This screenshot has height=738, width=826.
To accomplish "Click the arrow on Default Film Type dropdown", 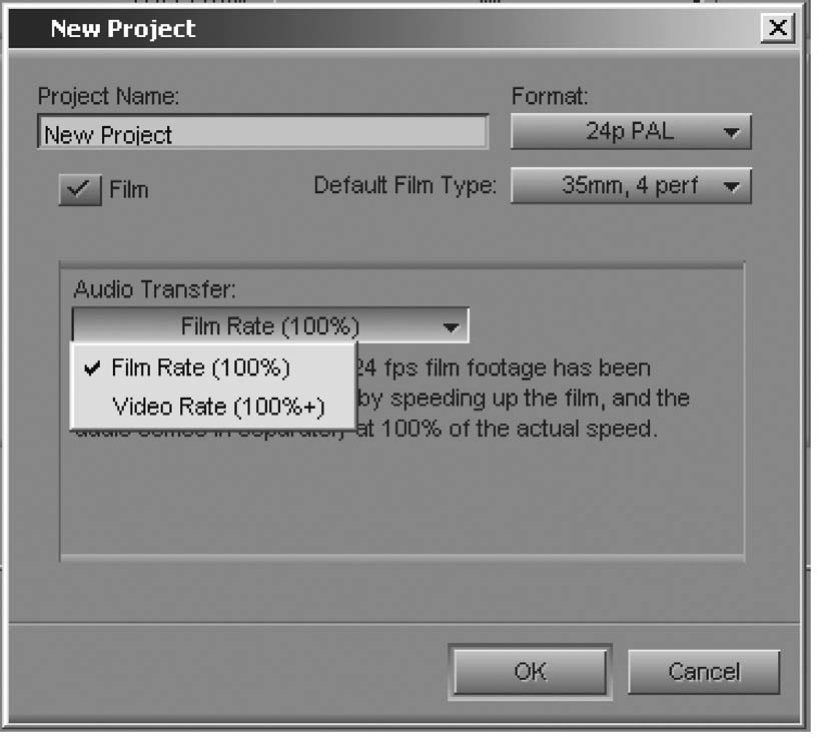I will (731, 186).
